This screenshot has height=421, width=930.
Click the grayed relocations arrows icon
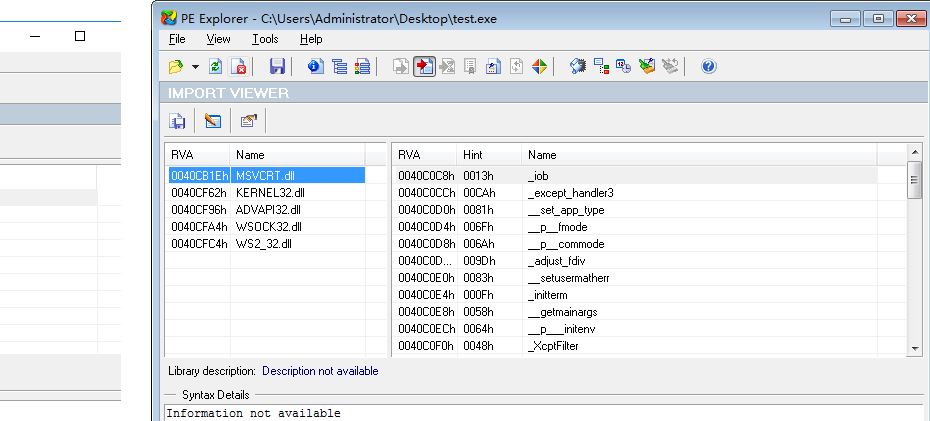(x=517, y=66)
